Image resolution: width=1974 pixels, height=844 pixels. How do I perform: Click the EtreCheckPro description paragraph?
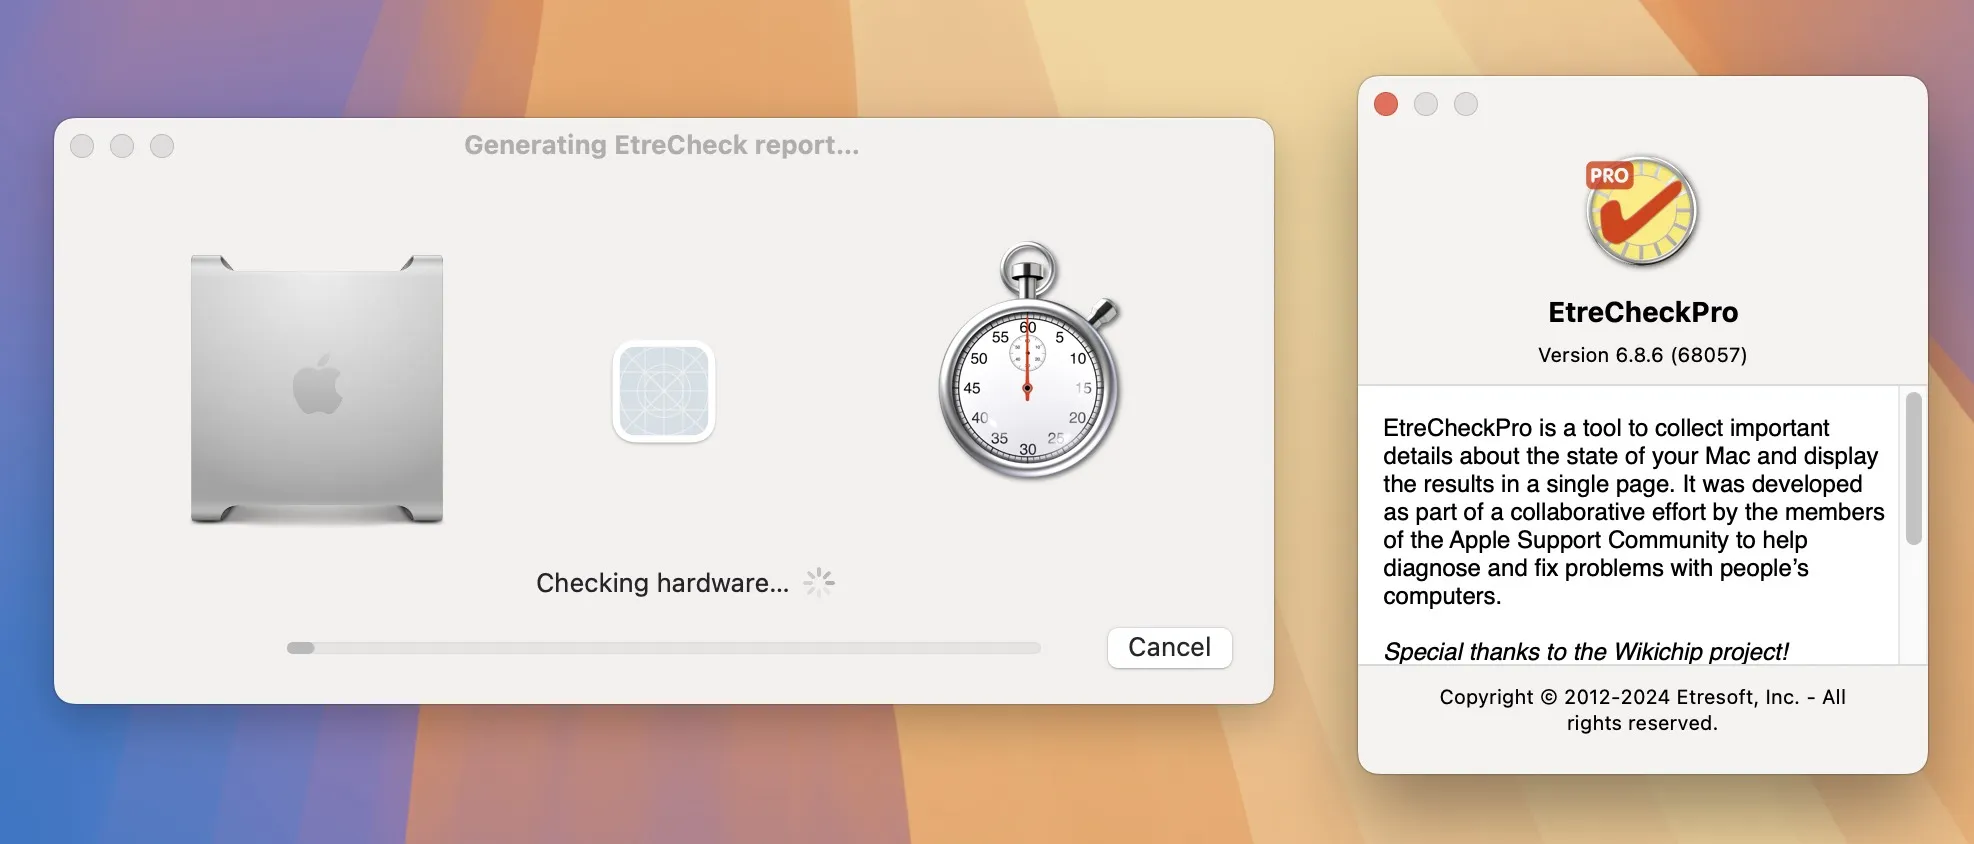coord(1633,512)
